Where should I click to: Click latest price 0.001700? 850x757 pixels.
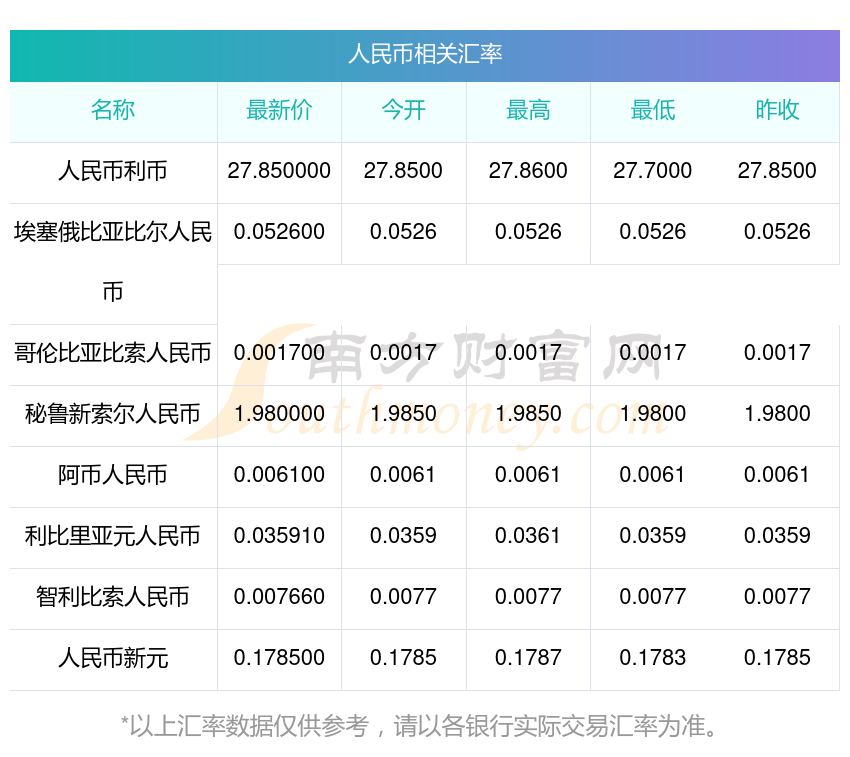point(279,353)
